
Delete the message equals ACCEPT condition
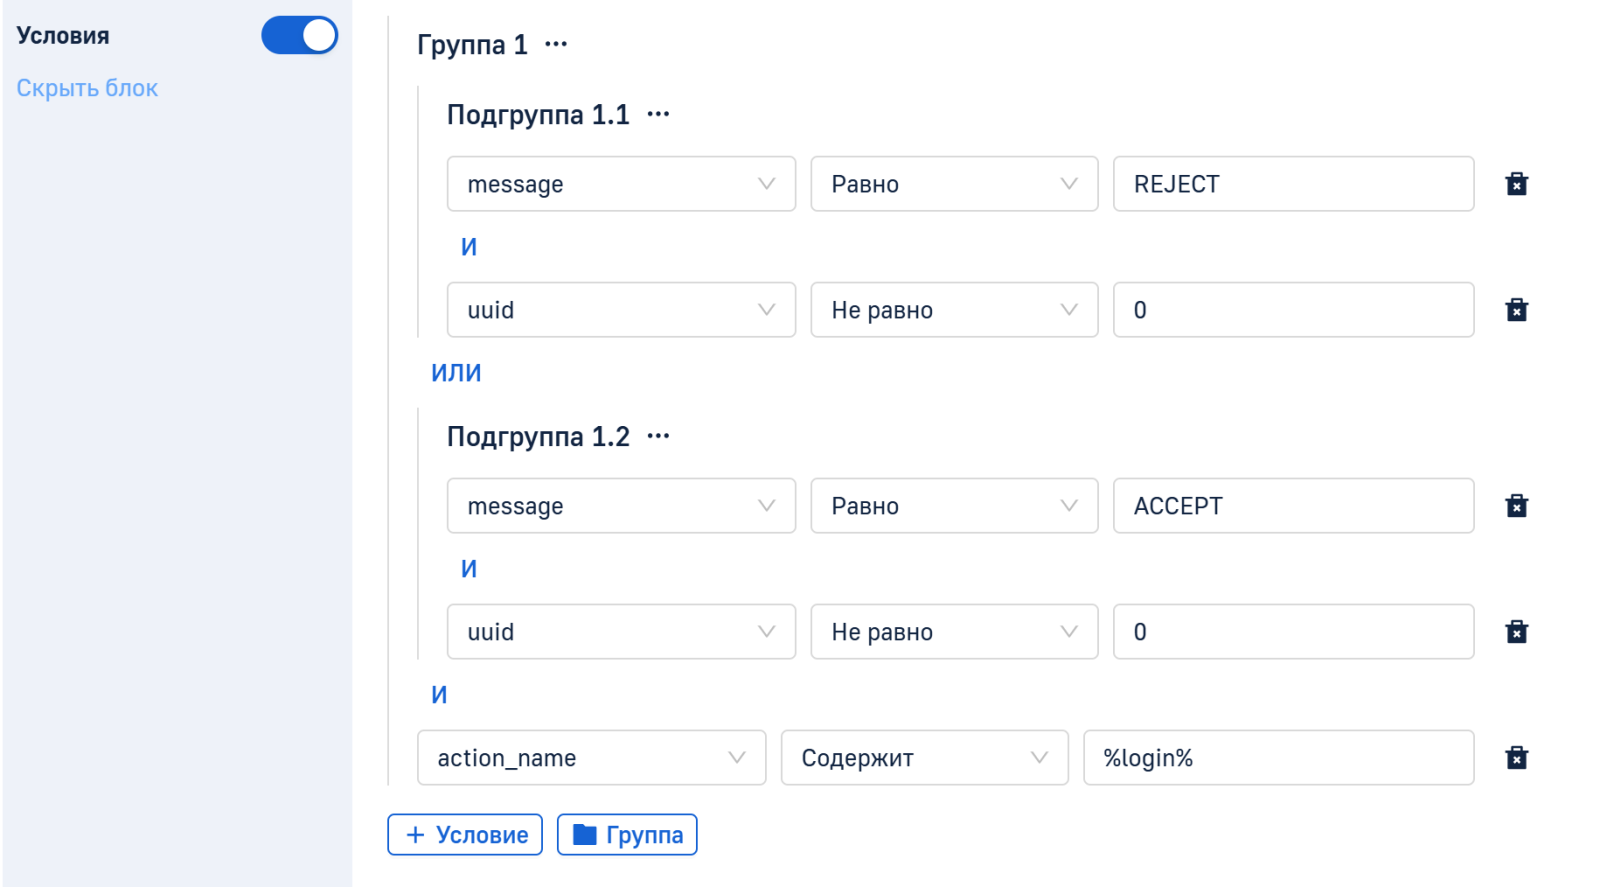1516,506
